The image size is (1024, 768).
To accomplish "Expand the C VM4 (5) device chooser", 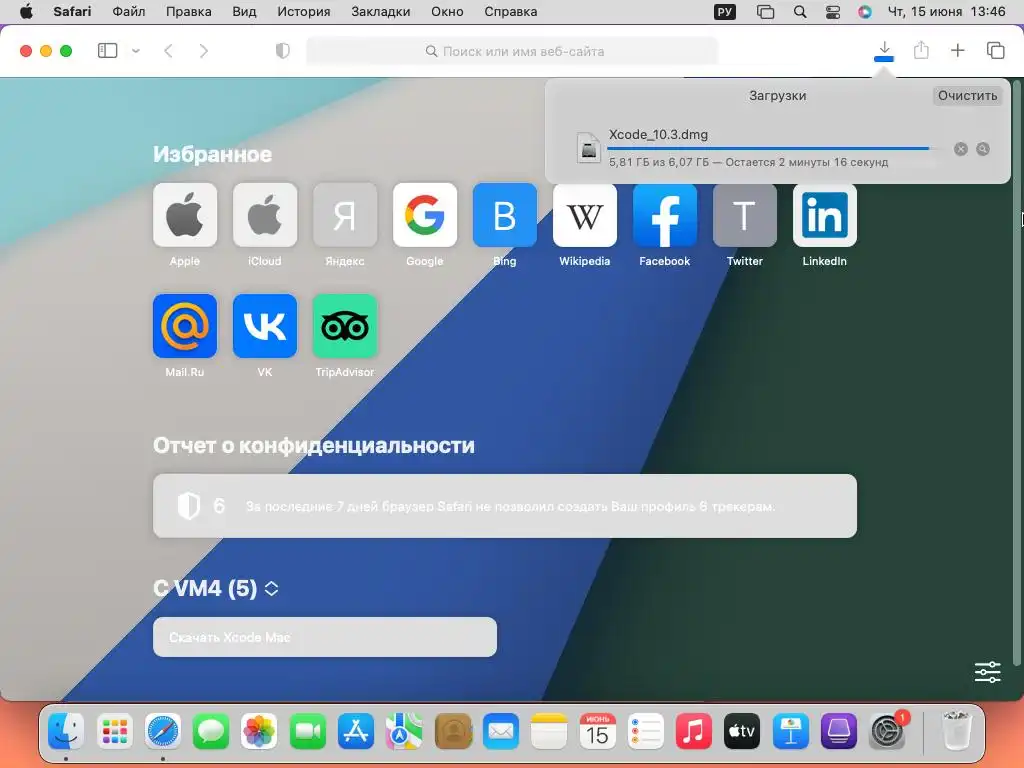I will [272, 588].
